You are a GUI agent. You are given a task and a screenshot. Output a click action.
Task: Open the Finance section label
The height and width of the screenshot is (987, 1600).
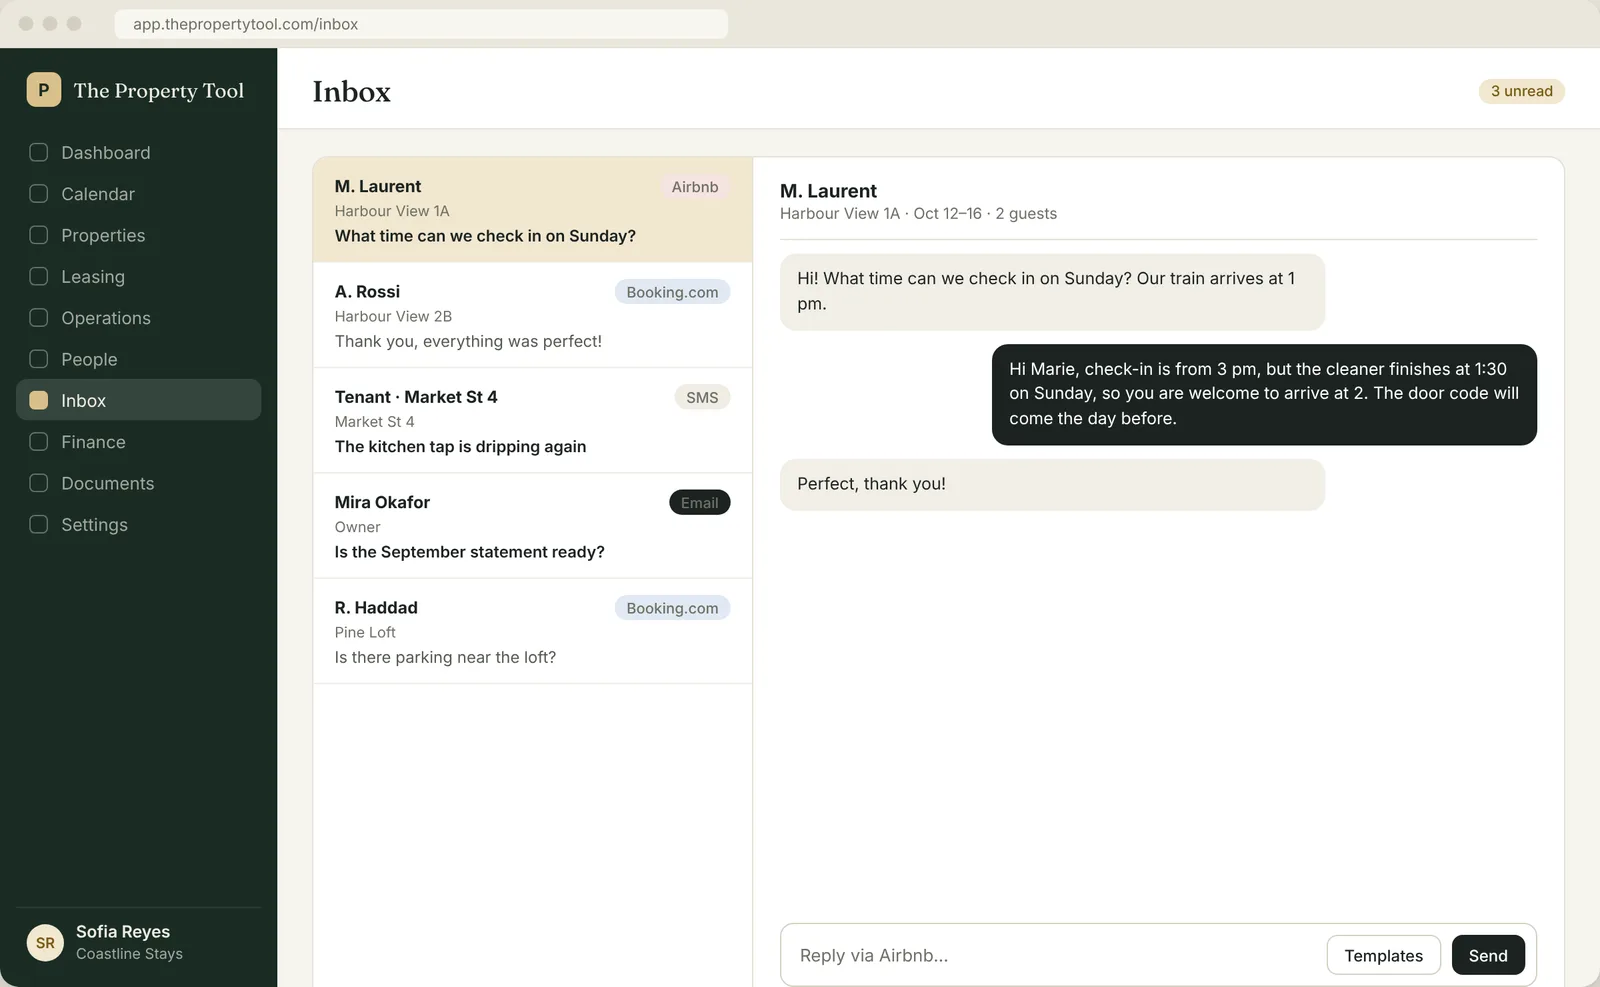tap(93, 442)
